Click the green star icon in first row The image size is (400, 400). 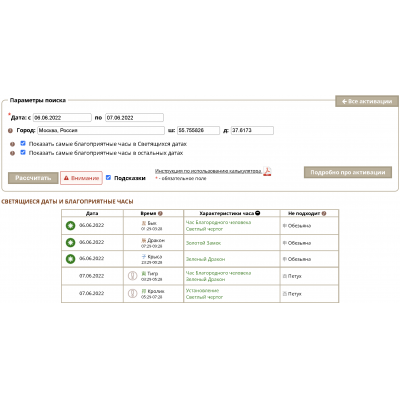click(x=70, y=226)
